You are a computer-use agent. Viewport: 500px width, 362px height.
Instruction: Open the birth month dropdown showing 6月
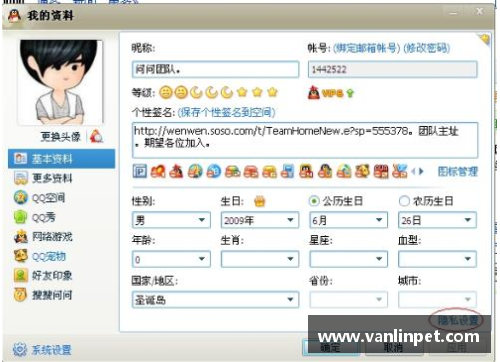(349, 220)
